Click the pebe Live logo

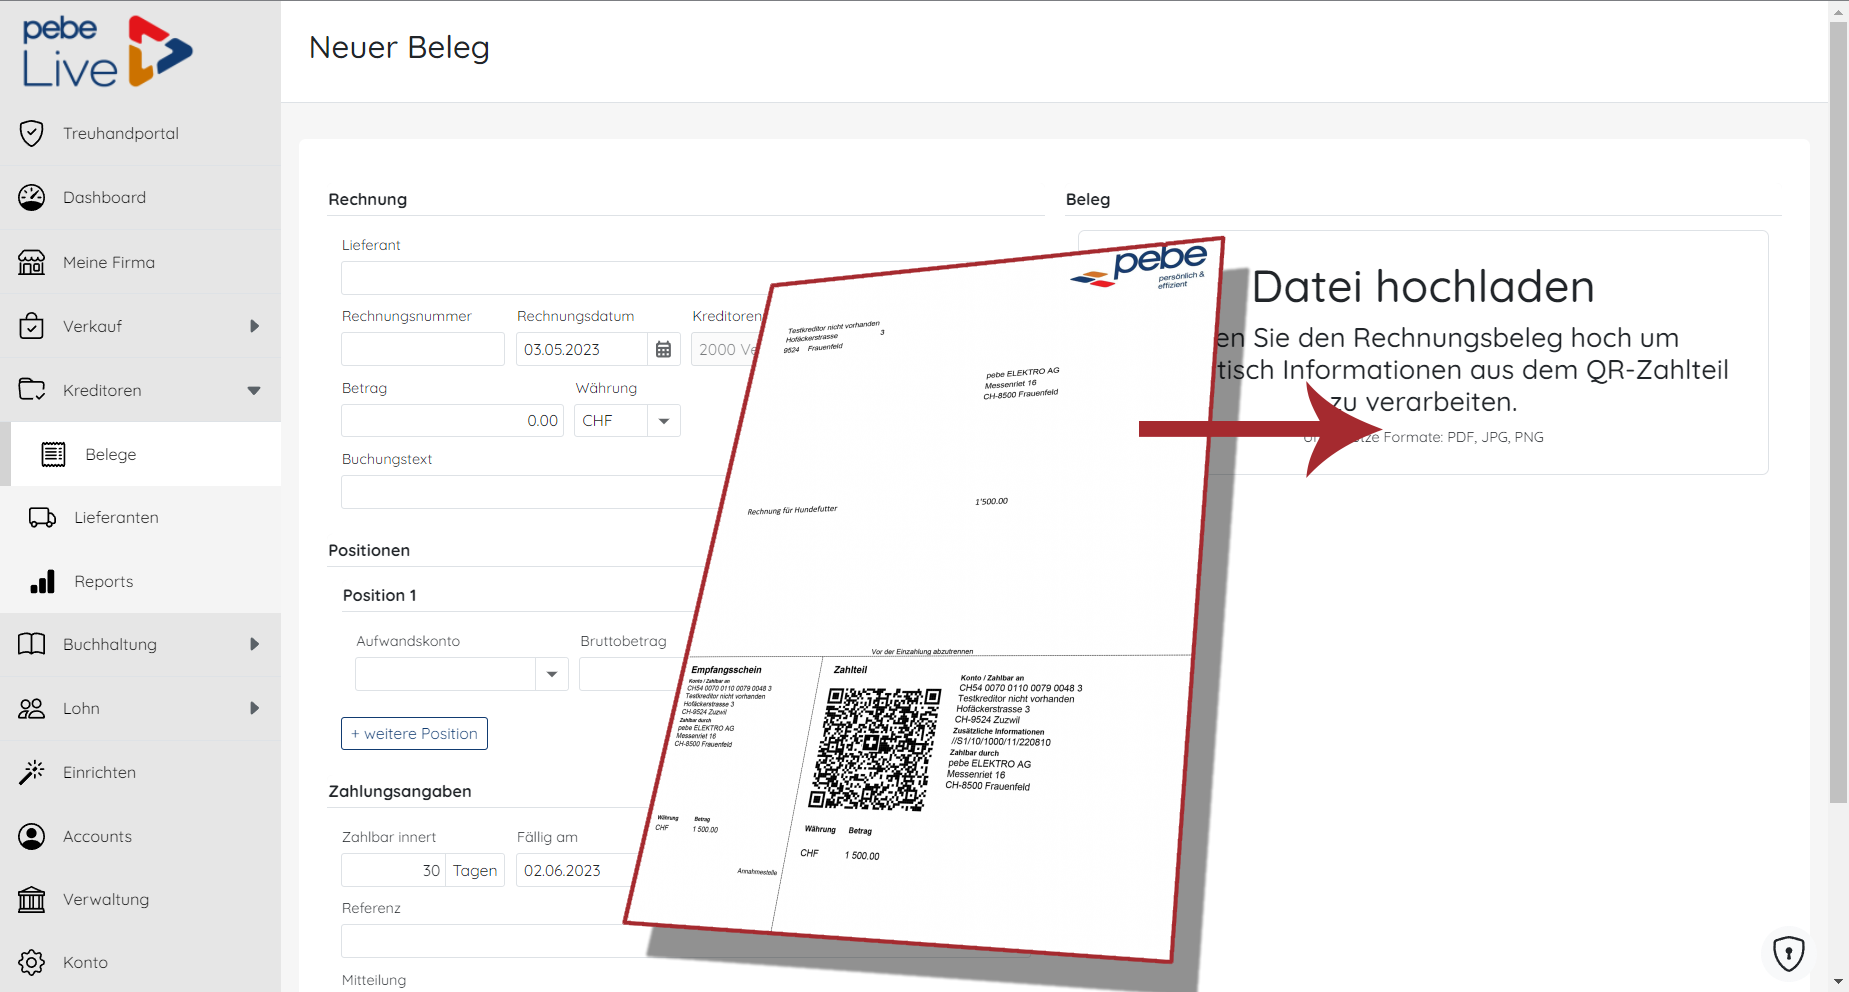click(107, 52)
